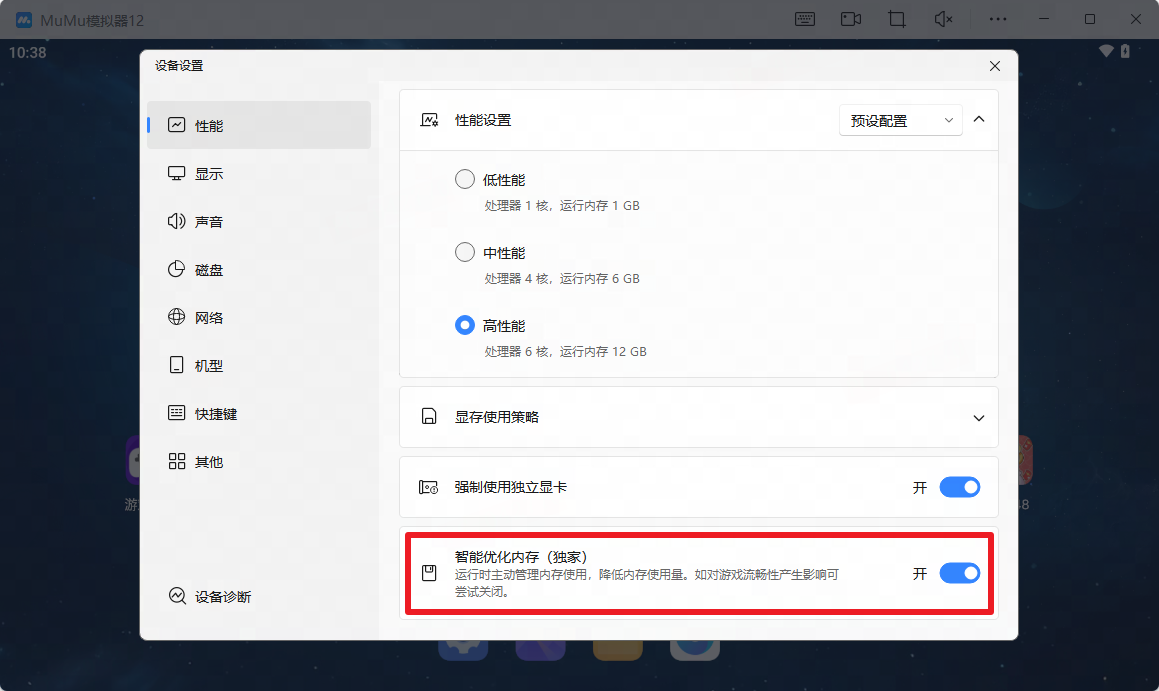Click the 设备诊断 diagnostics icon
This screenshot has width=1159, height=691.
pos(177,596)
